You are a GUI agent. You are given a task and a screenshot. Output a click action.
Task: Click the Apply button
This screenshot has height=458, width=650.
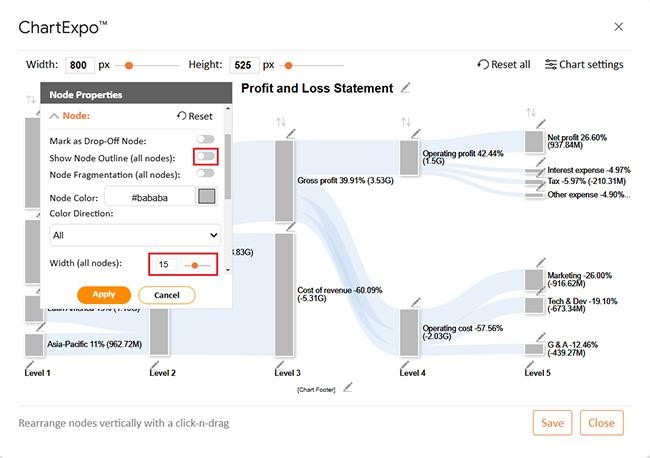click(x=104, y=295)
